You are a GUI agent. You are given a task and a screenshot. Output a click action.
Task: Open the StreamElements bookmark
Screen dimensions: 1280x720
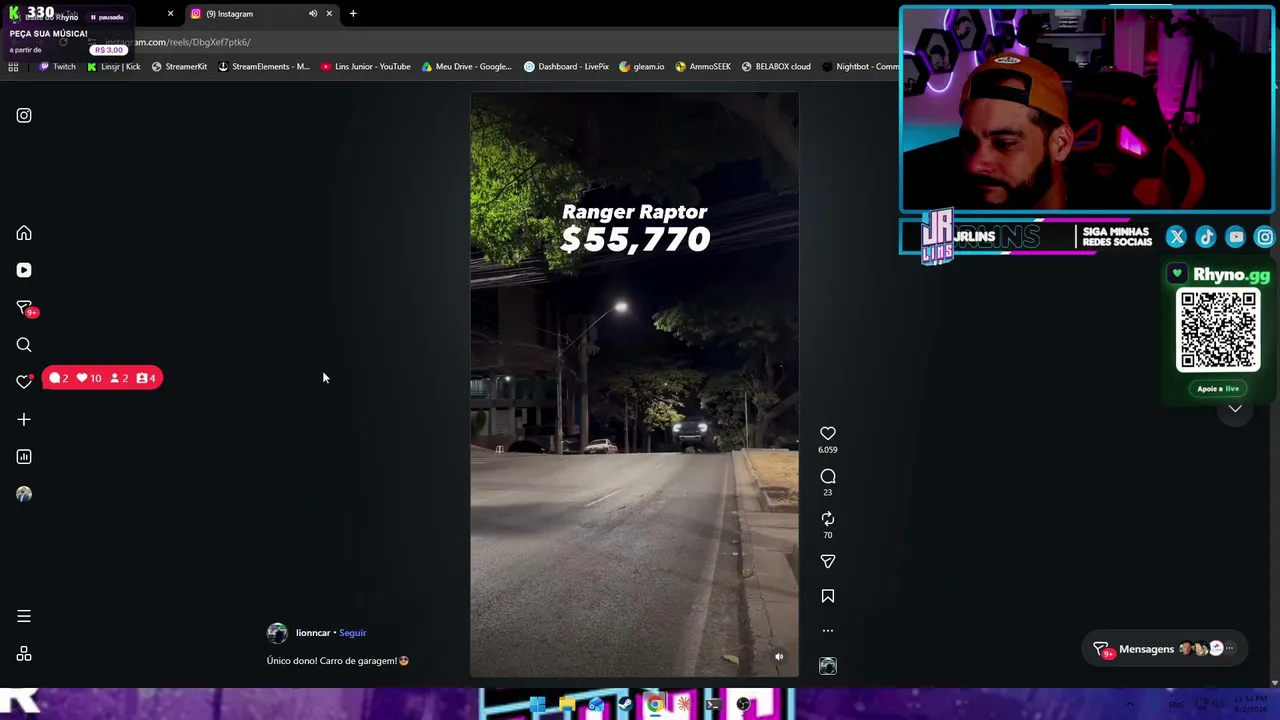pos(264,67)
